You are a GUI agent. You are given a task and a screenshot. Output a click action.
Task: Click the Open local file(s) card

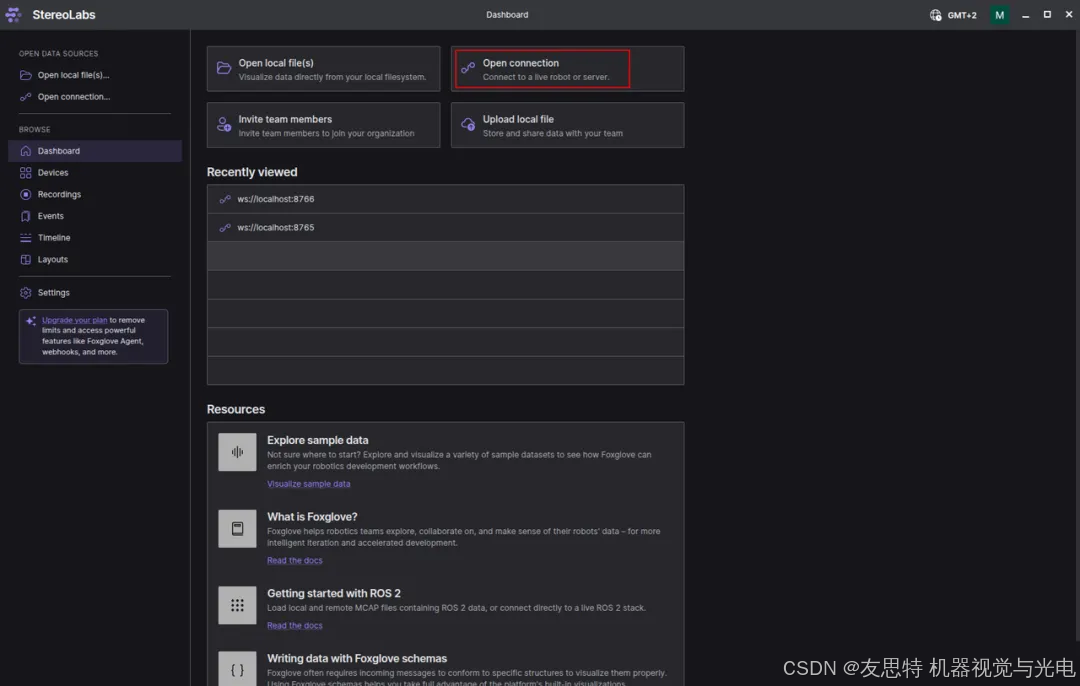[x=323, y=69]
